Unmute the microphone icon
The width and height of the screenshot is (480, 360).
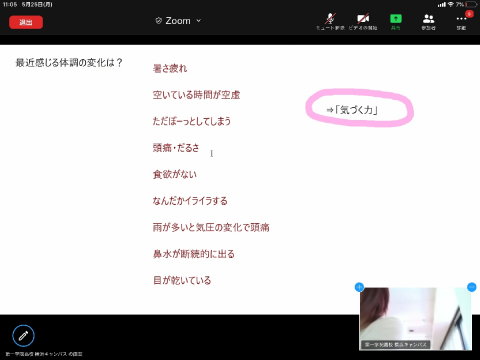tap(330, 19)
